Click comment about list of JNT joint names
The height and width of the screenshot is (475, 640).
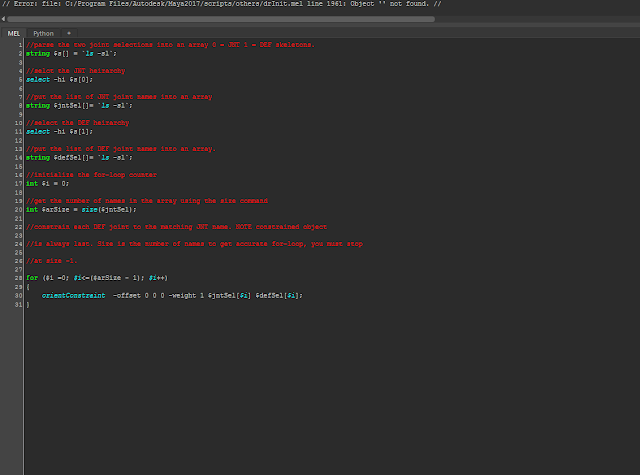coord(119,97)
